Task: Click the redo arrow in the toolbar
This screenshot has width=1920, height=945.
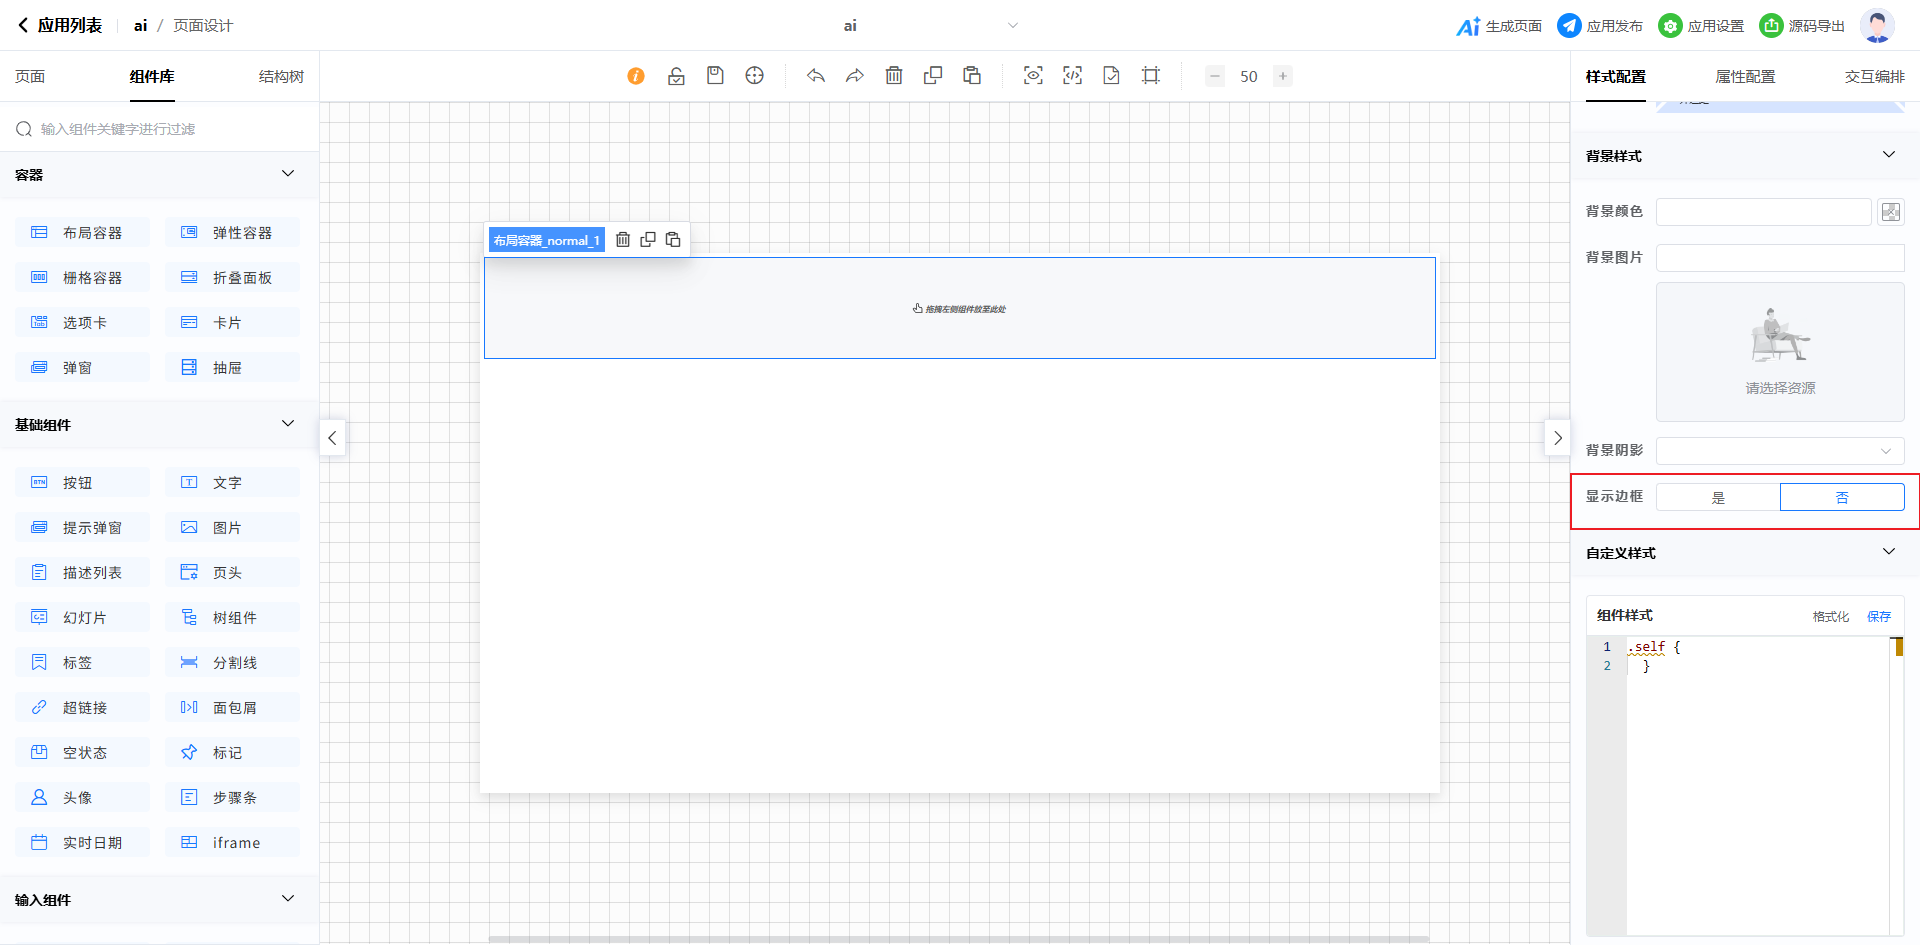Action: 855,76
